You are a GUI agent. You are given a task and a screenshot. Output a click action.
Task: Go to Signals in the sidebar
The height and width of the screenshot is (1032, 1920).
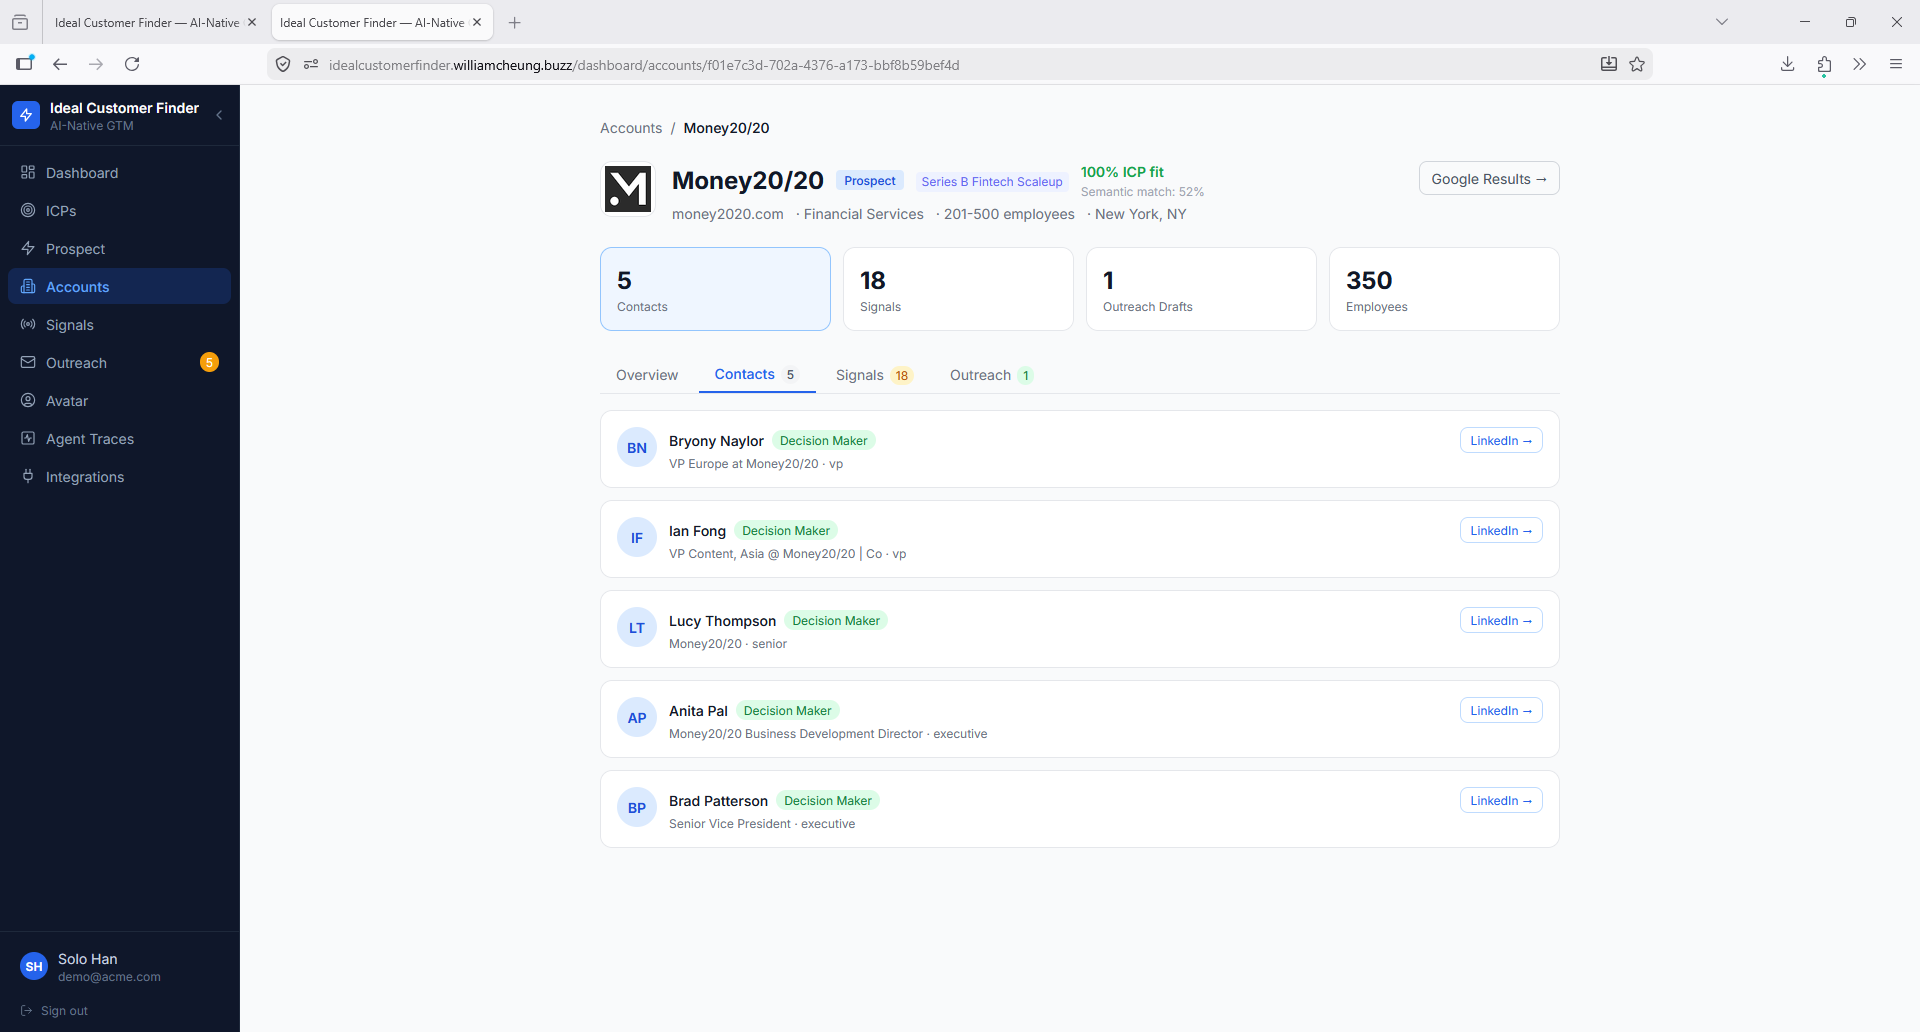click(x=119, y=325)
